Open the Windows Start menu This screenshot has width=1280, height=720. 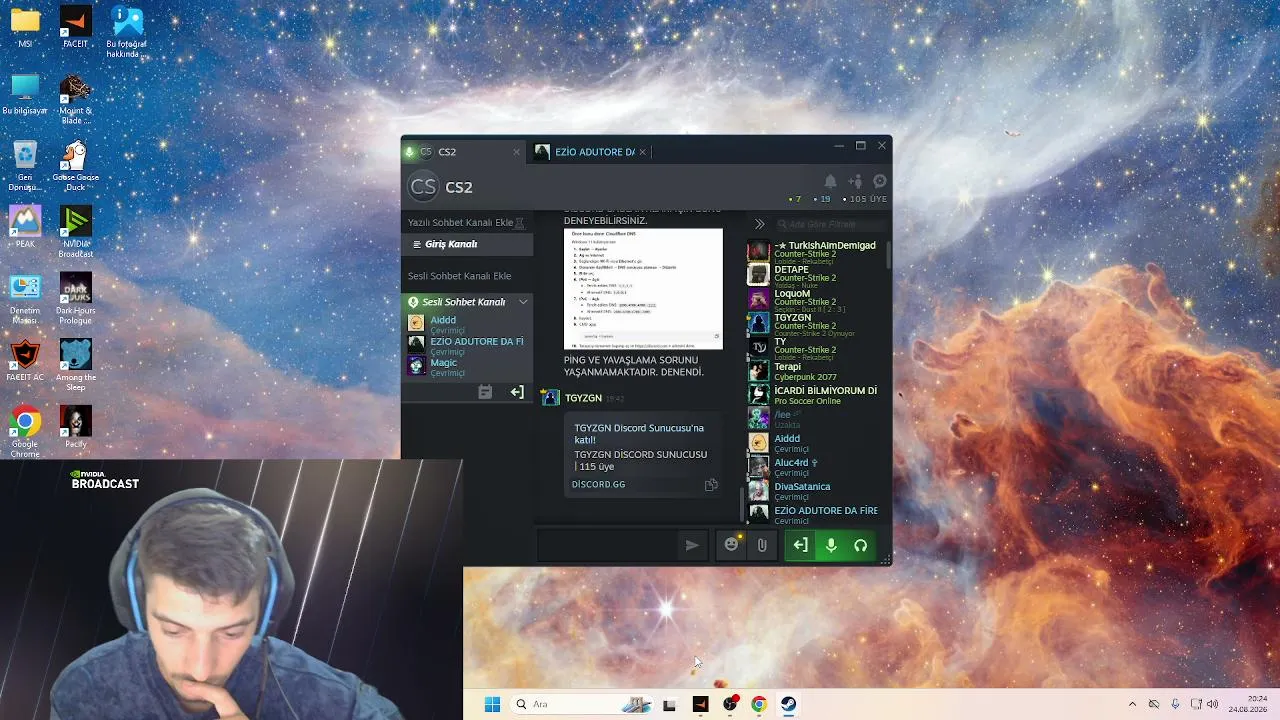(492, 704)
